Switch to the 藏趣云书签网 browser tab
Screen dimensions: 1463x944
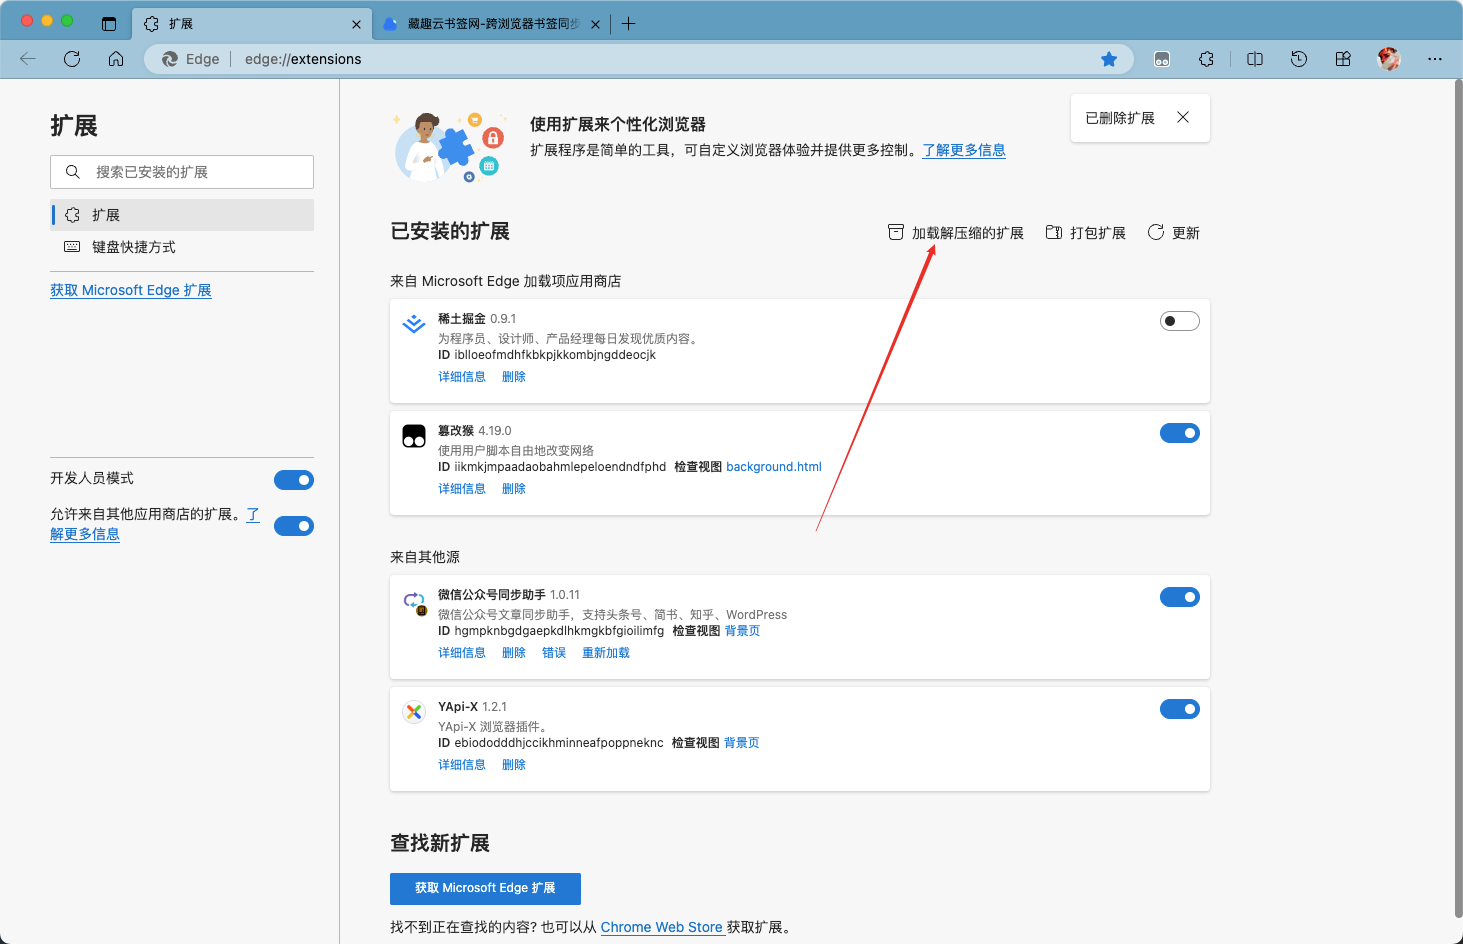click(492, 24)
